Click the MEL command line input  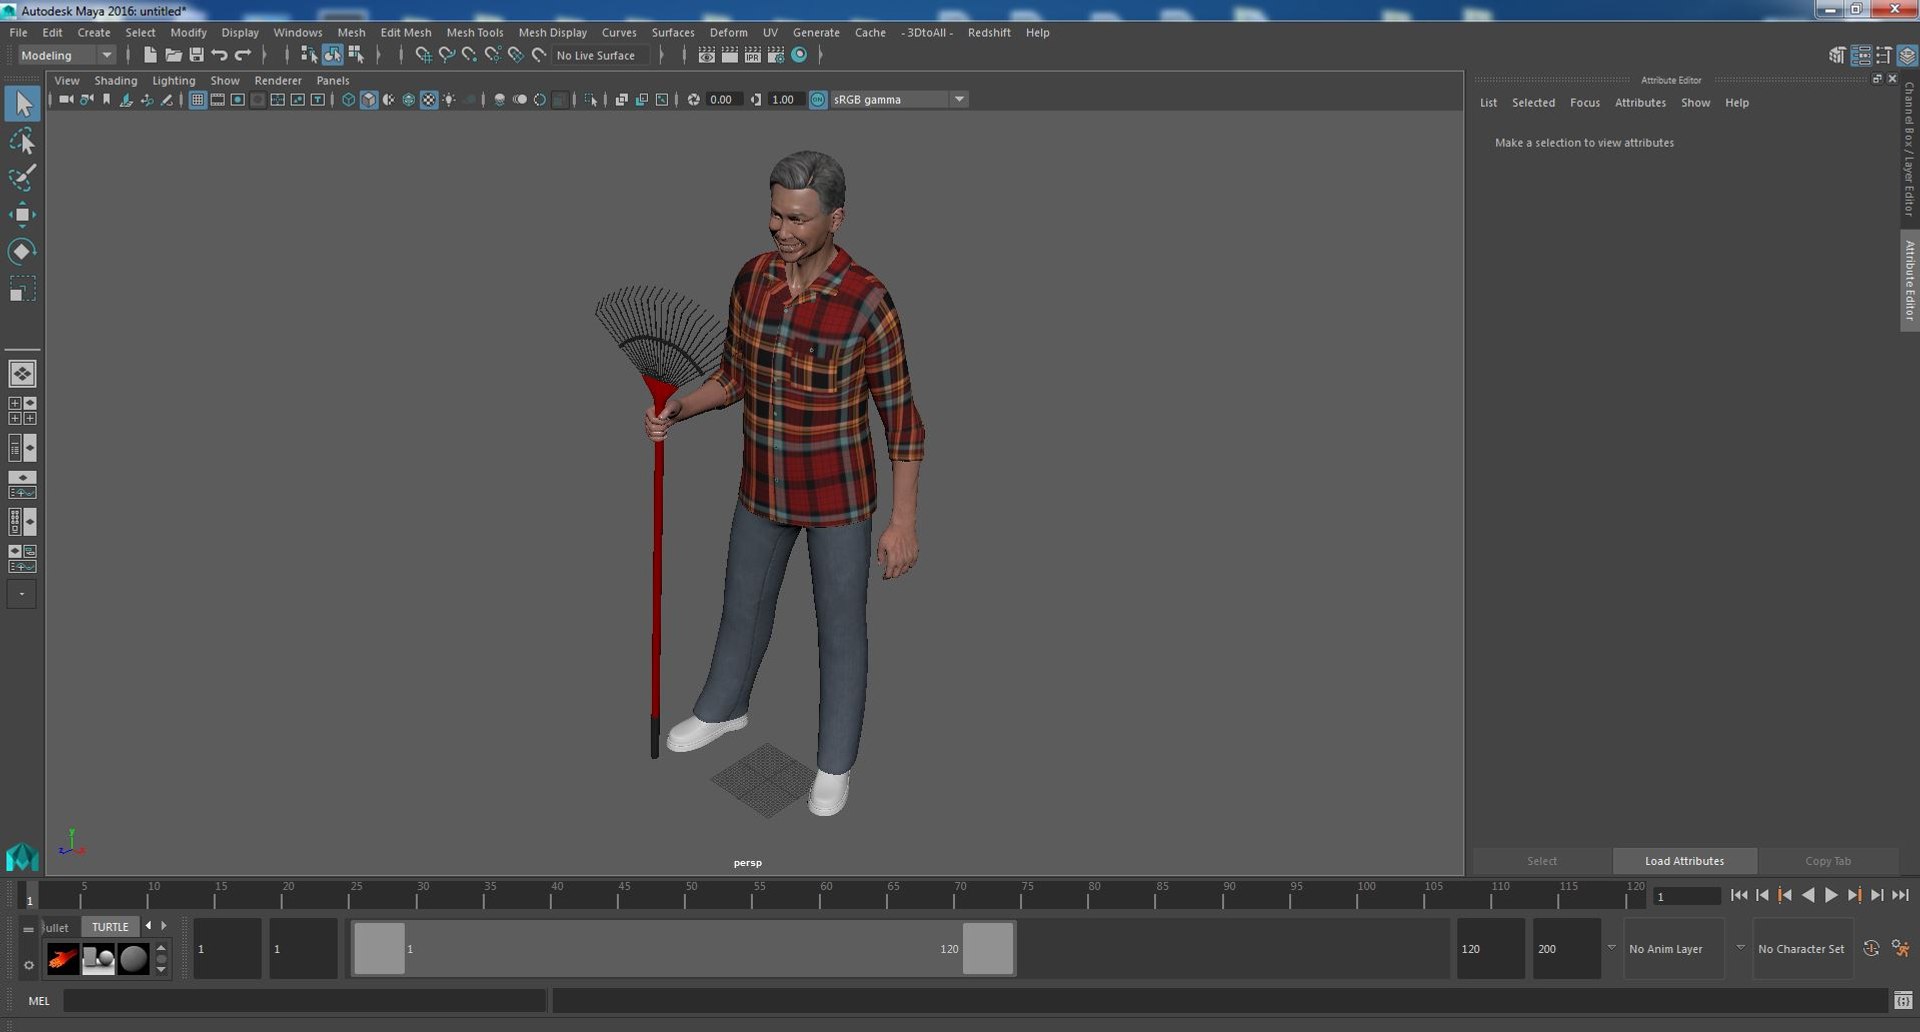tap(305, 1000)
